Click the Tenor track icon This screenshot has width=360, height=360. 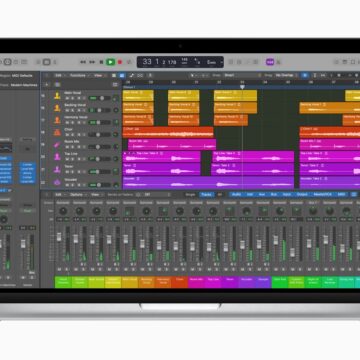pyautogui.click(x=57, y=169)
